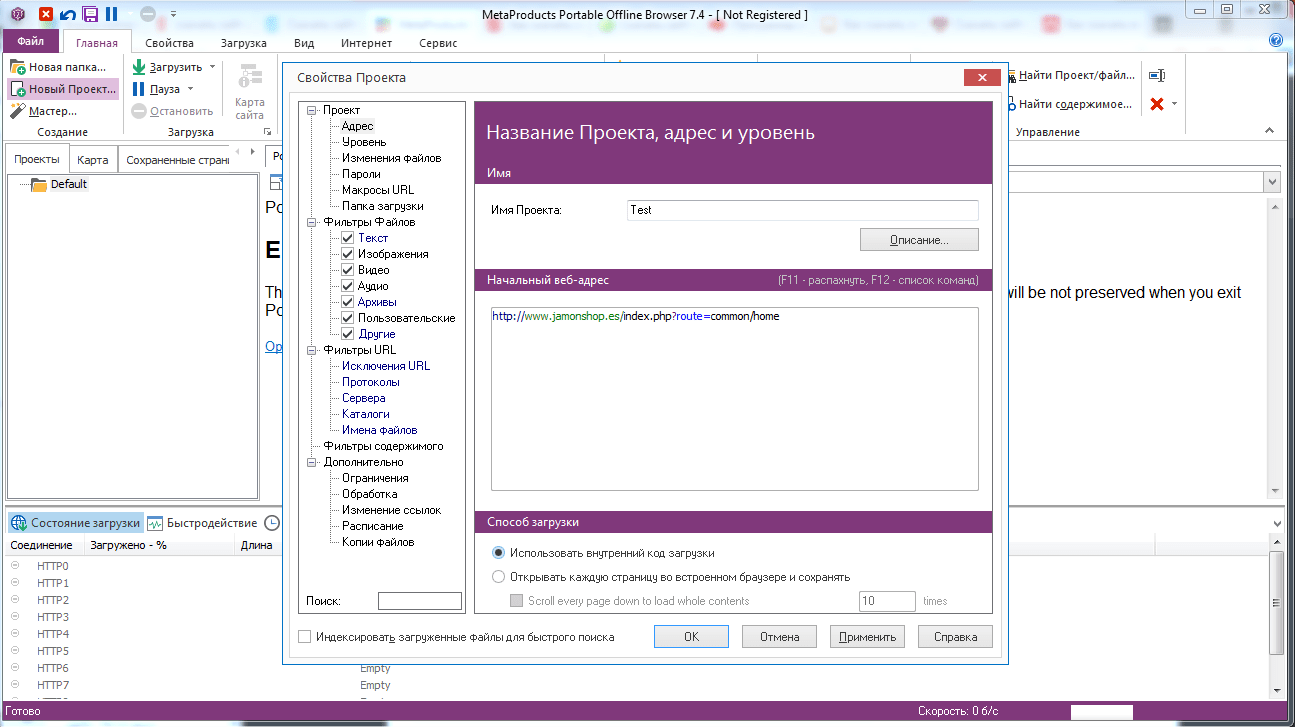Open the Загрузить dropdown arrow
The height and width of the screenshot is (727, 1295).
click(213, 67)
